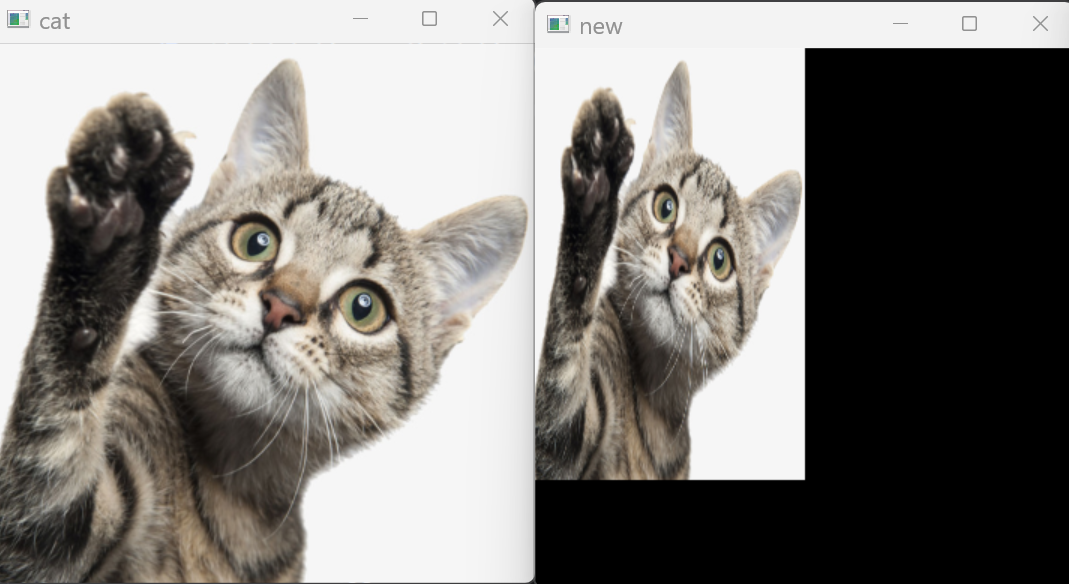Minimize the cat window

(x=361, y=19)
